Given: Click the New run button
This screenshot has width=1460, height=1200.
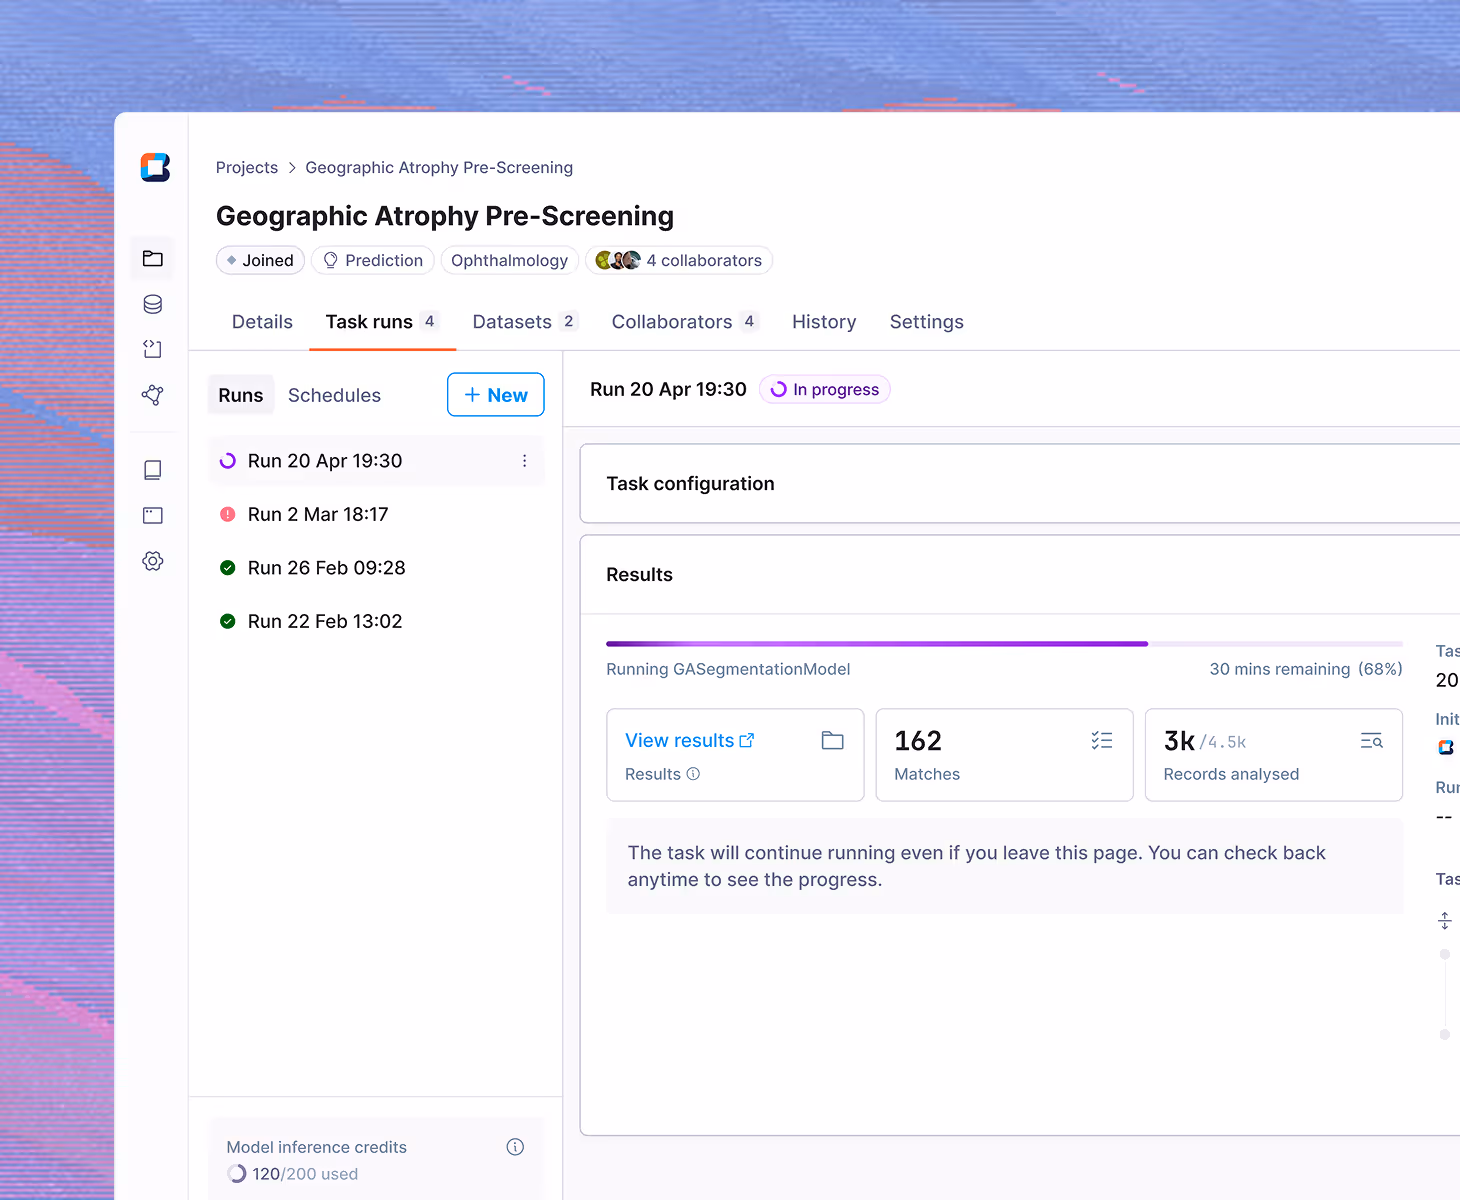Looking at the screenshot, I should [x=496, y=395].
